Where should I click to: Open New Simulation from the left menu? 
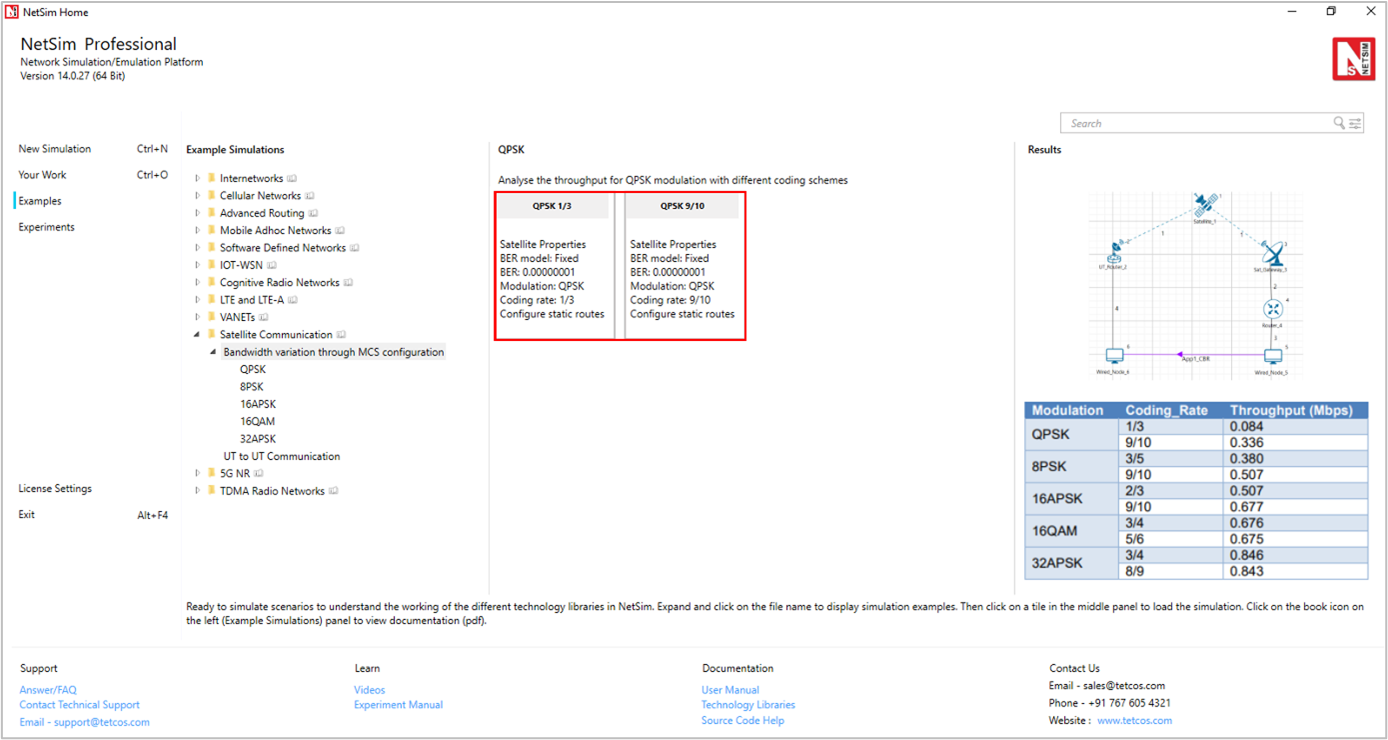pyautogui.click(x=55, y=149)
